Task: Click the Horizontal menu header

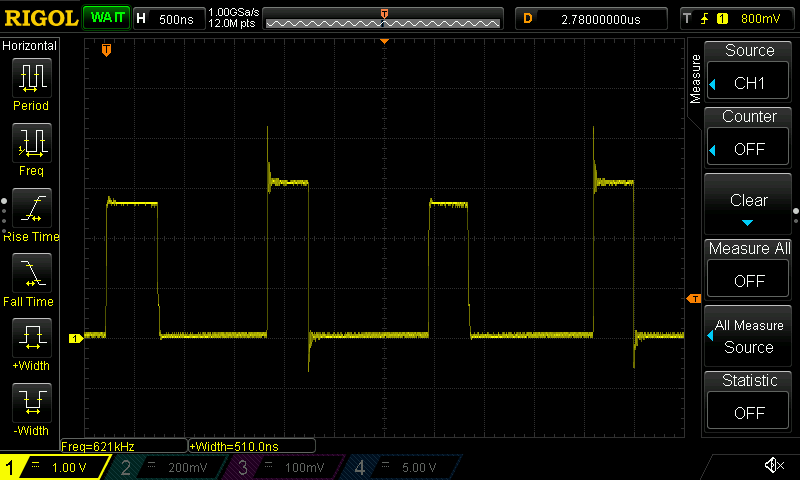Action: click(30, 45)
